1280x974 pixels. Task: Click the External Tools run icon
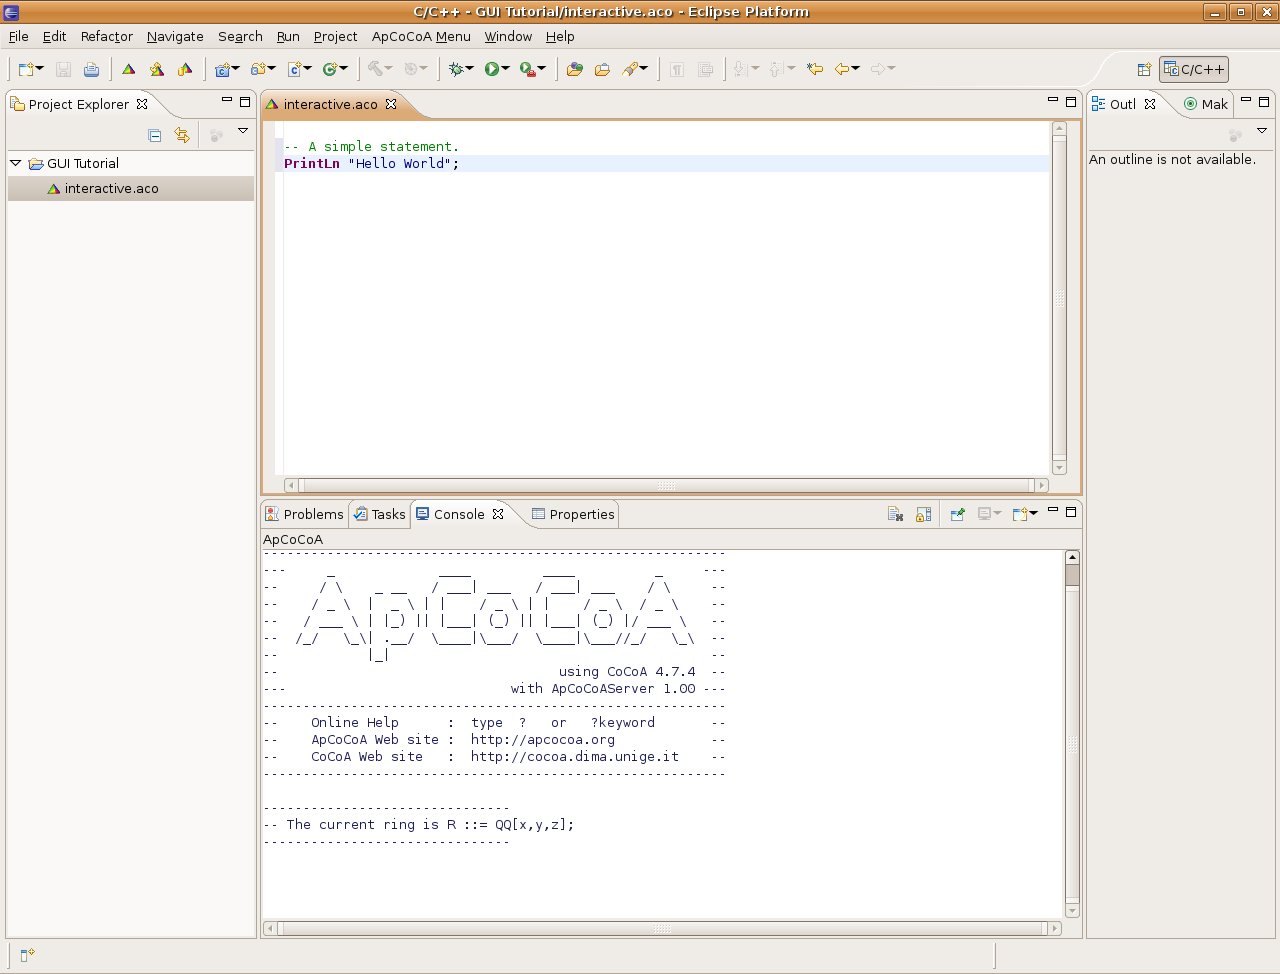[527, 69]
